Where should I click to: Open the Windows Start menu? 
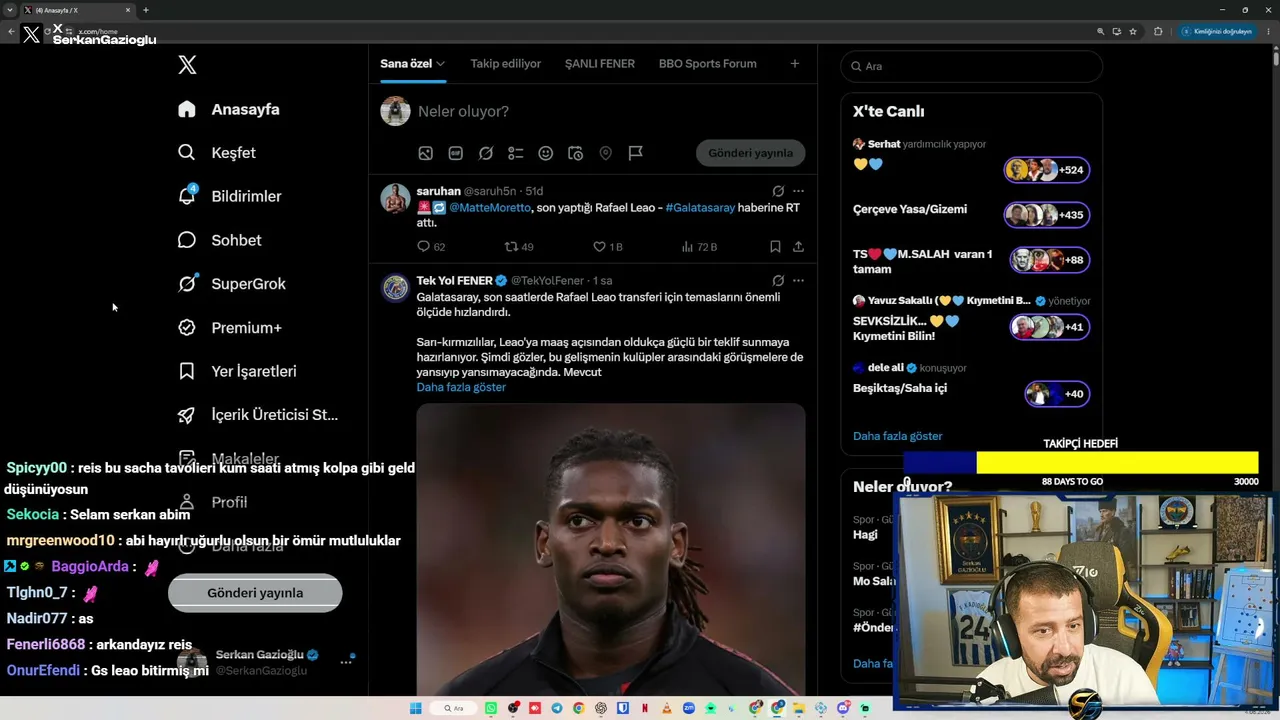pos(416,708)
